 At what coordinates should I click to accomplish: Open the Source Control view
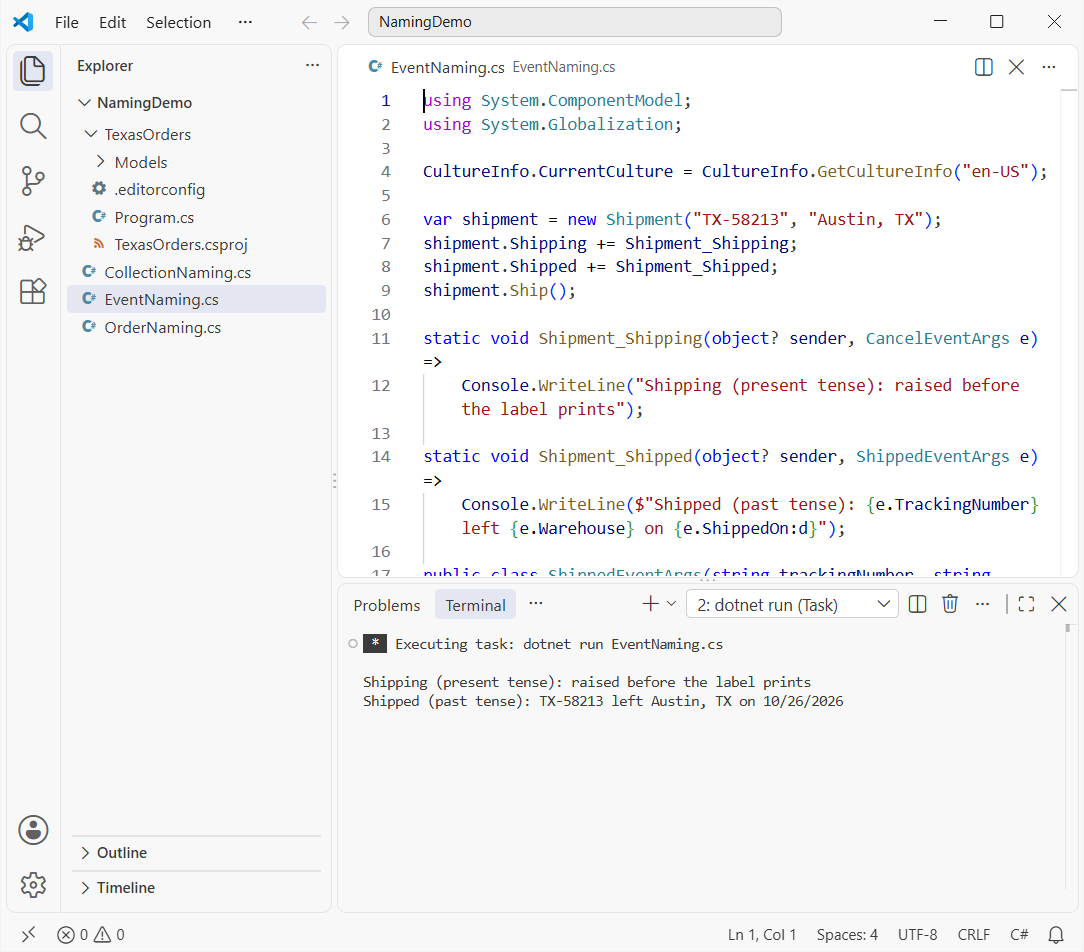point(32,181)
